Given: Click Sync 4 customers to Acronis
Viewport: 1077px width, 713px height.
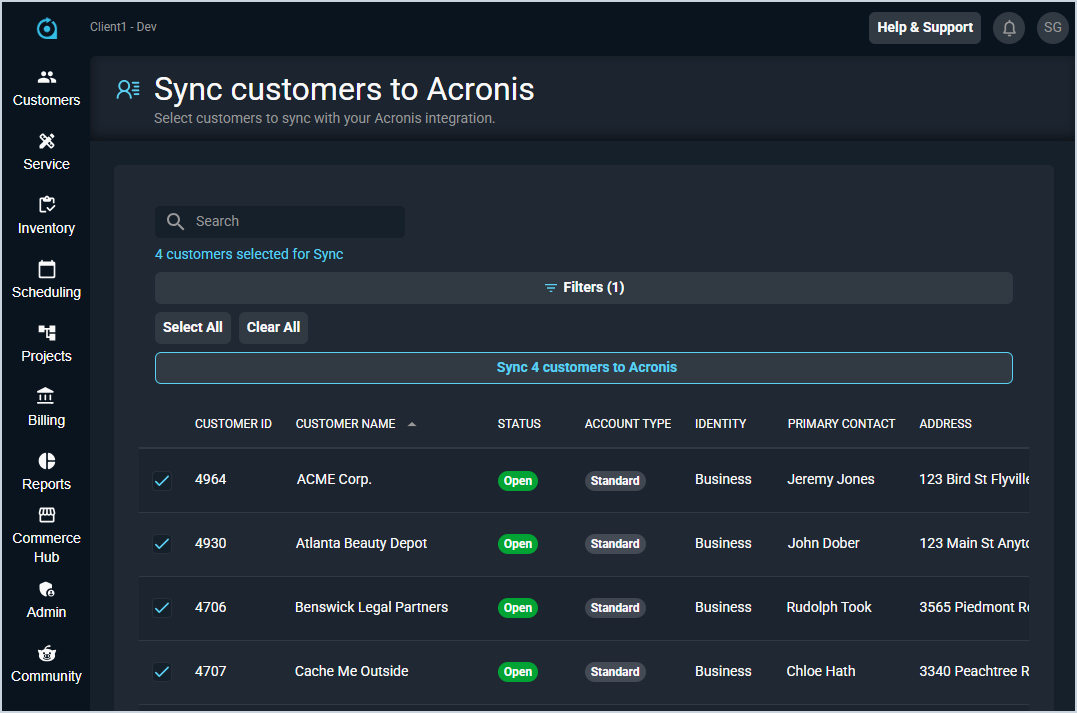Looking at the screenshot, I should click(584, 368).
